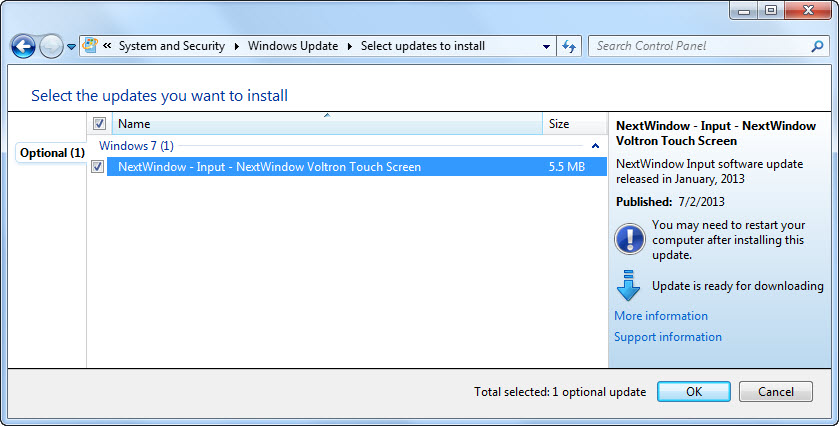The image size is (839, 426).
Task: Click the greyed Forward arrow button
Action: pyautogui.click(x=51, y=47)
